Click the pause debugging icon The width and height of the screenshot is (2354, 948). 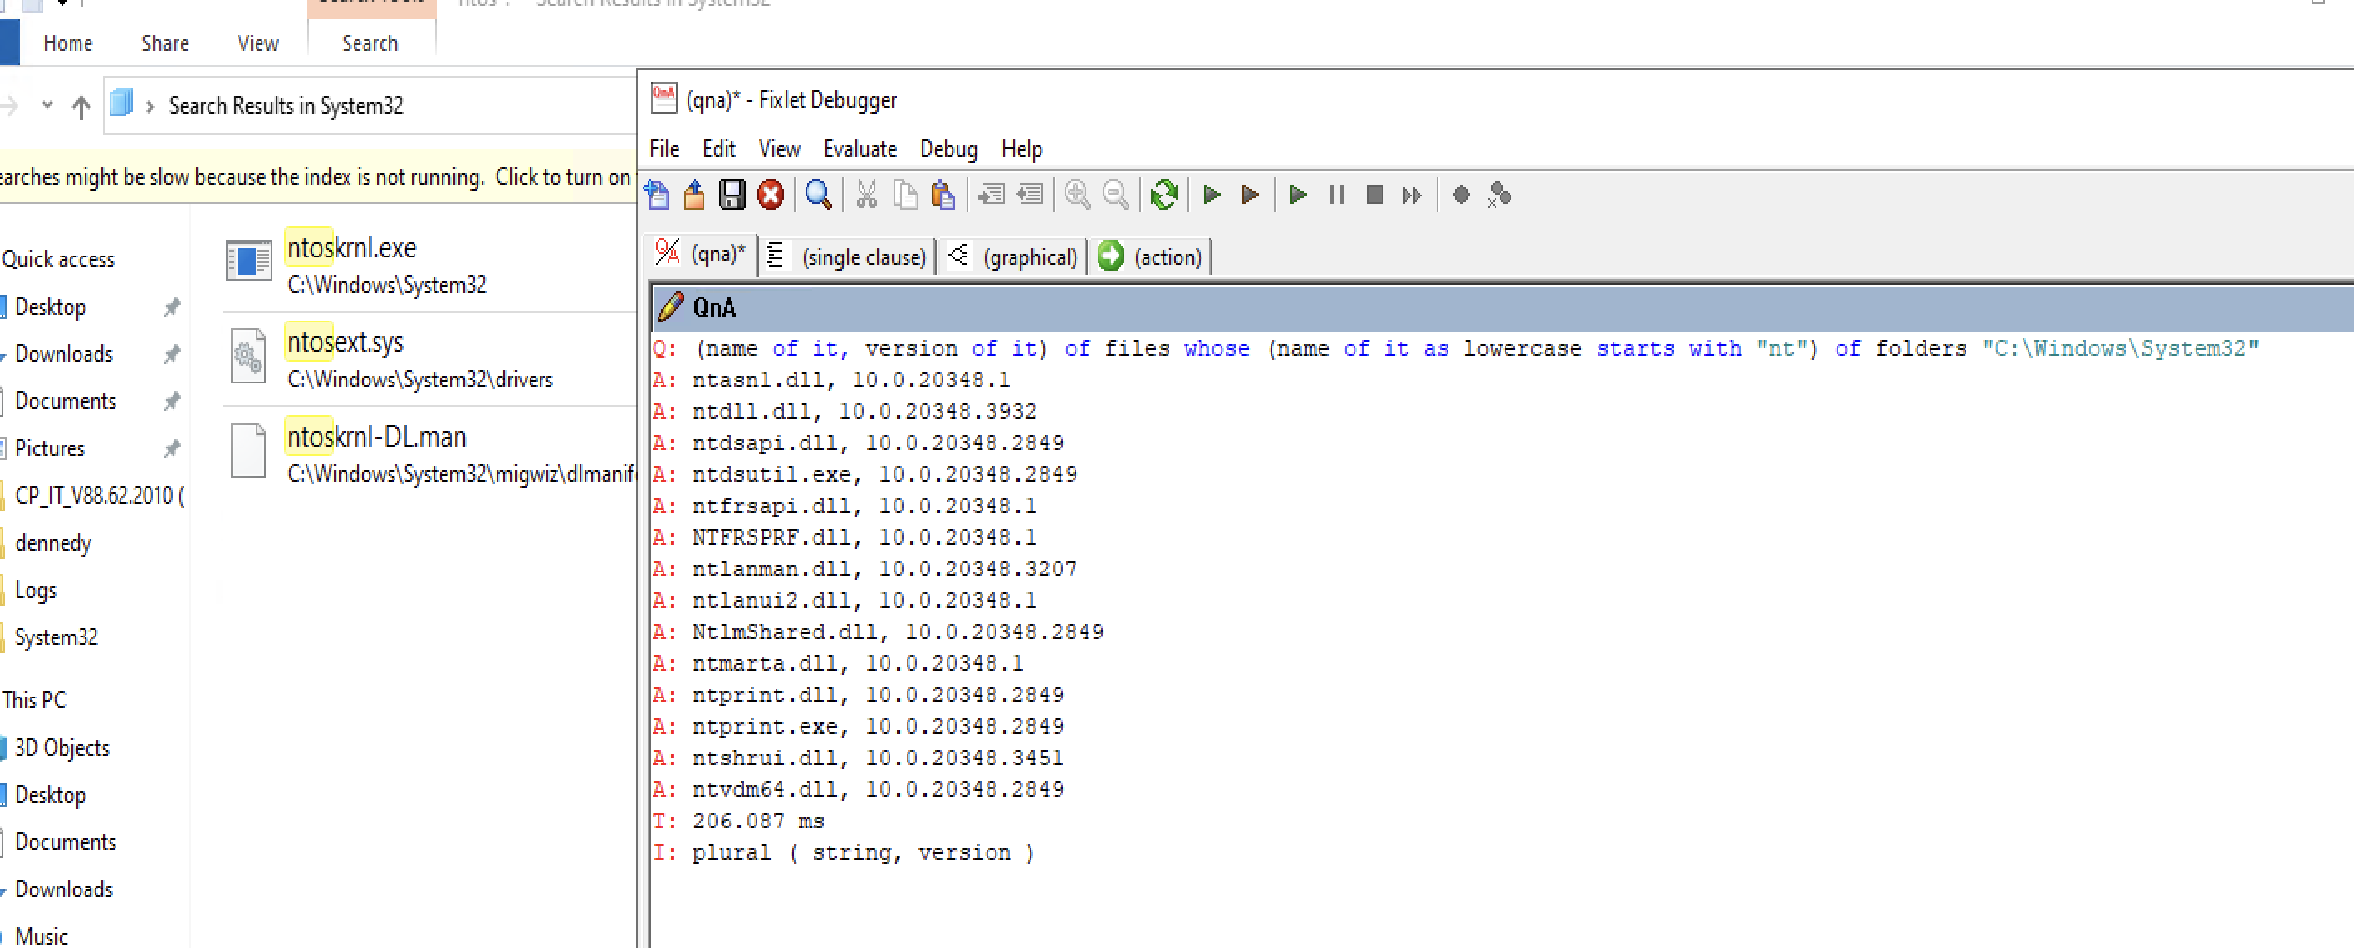[1336, 195]
